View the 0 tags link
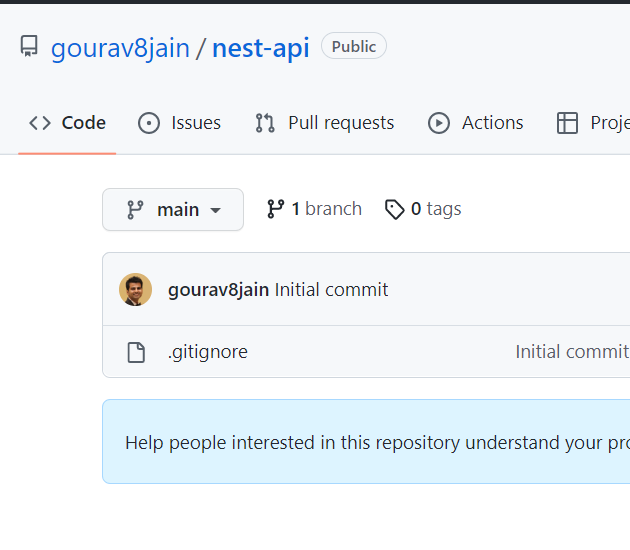This screenshot has height=550, width=630. (x=423, y=209)
